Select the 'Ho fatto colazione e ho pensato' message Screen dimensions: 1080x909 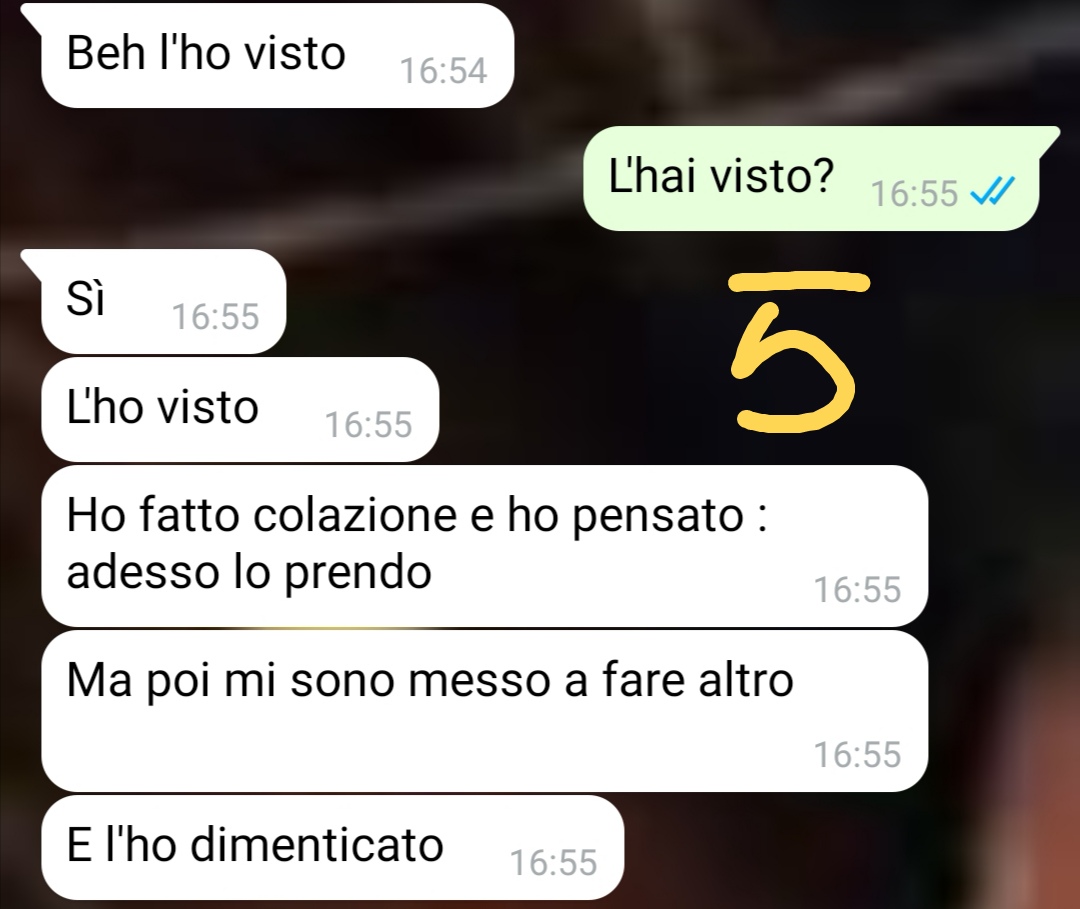pyautogui.click(x=485, y=546)
